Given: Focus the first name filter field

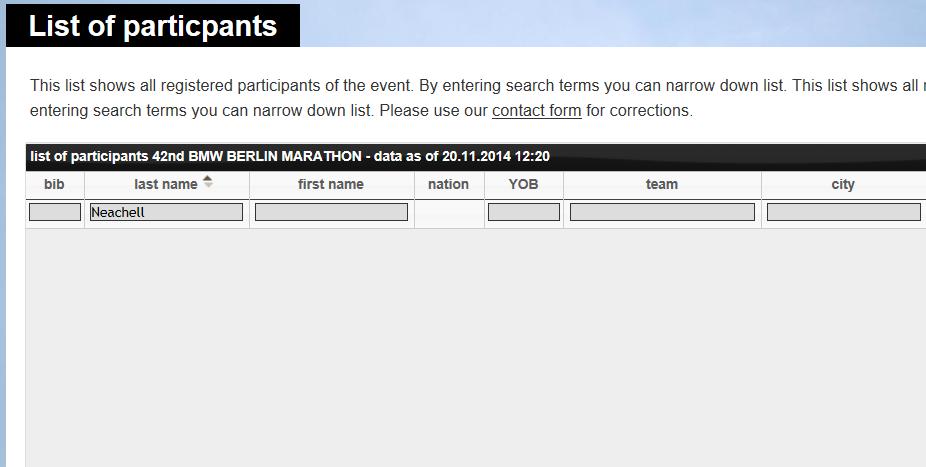Looking at the screenshot, I should [x=331, y=212].
